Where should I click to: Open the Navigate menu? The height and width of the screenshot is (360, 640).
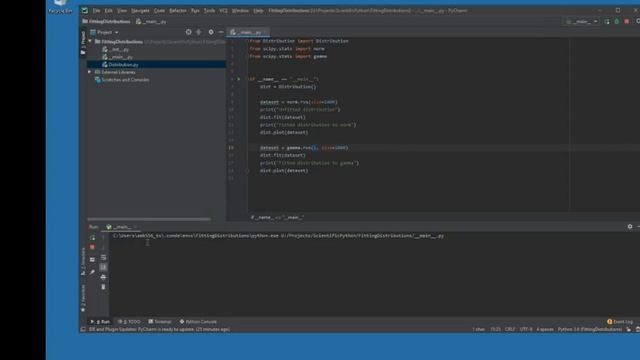pyautogui.click(x=140, y=11)
